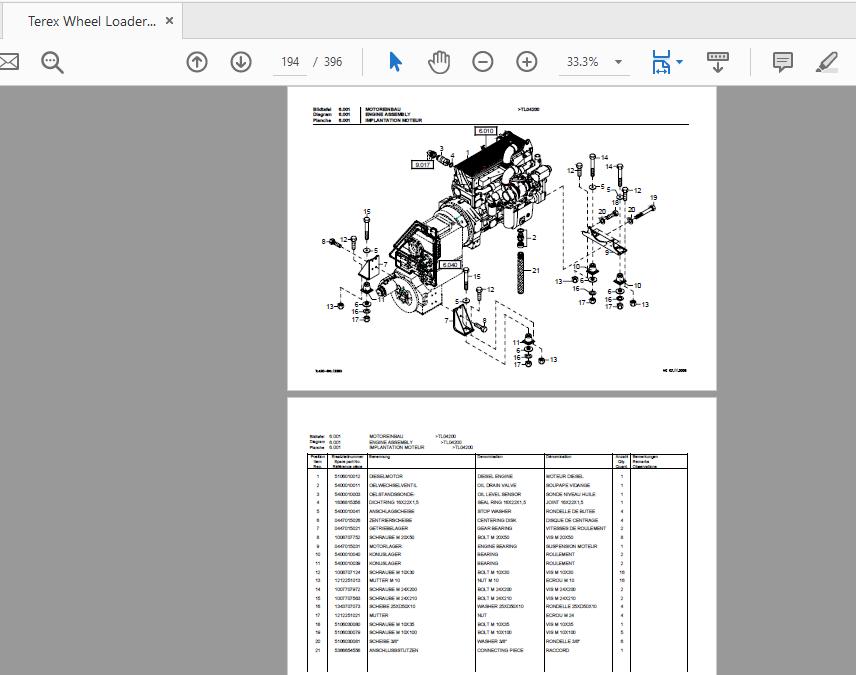
Task: Open the notes/comment tool
Action: [781, 61]
